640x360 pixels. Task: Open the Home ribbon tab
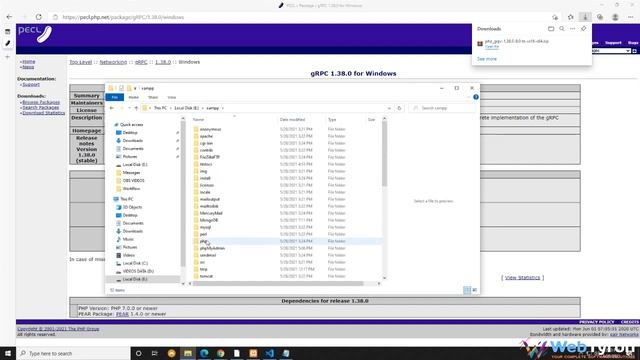point(133,97)
